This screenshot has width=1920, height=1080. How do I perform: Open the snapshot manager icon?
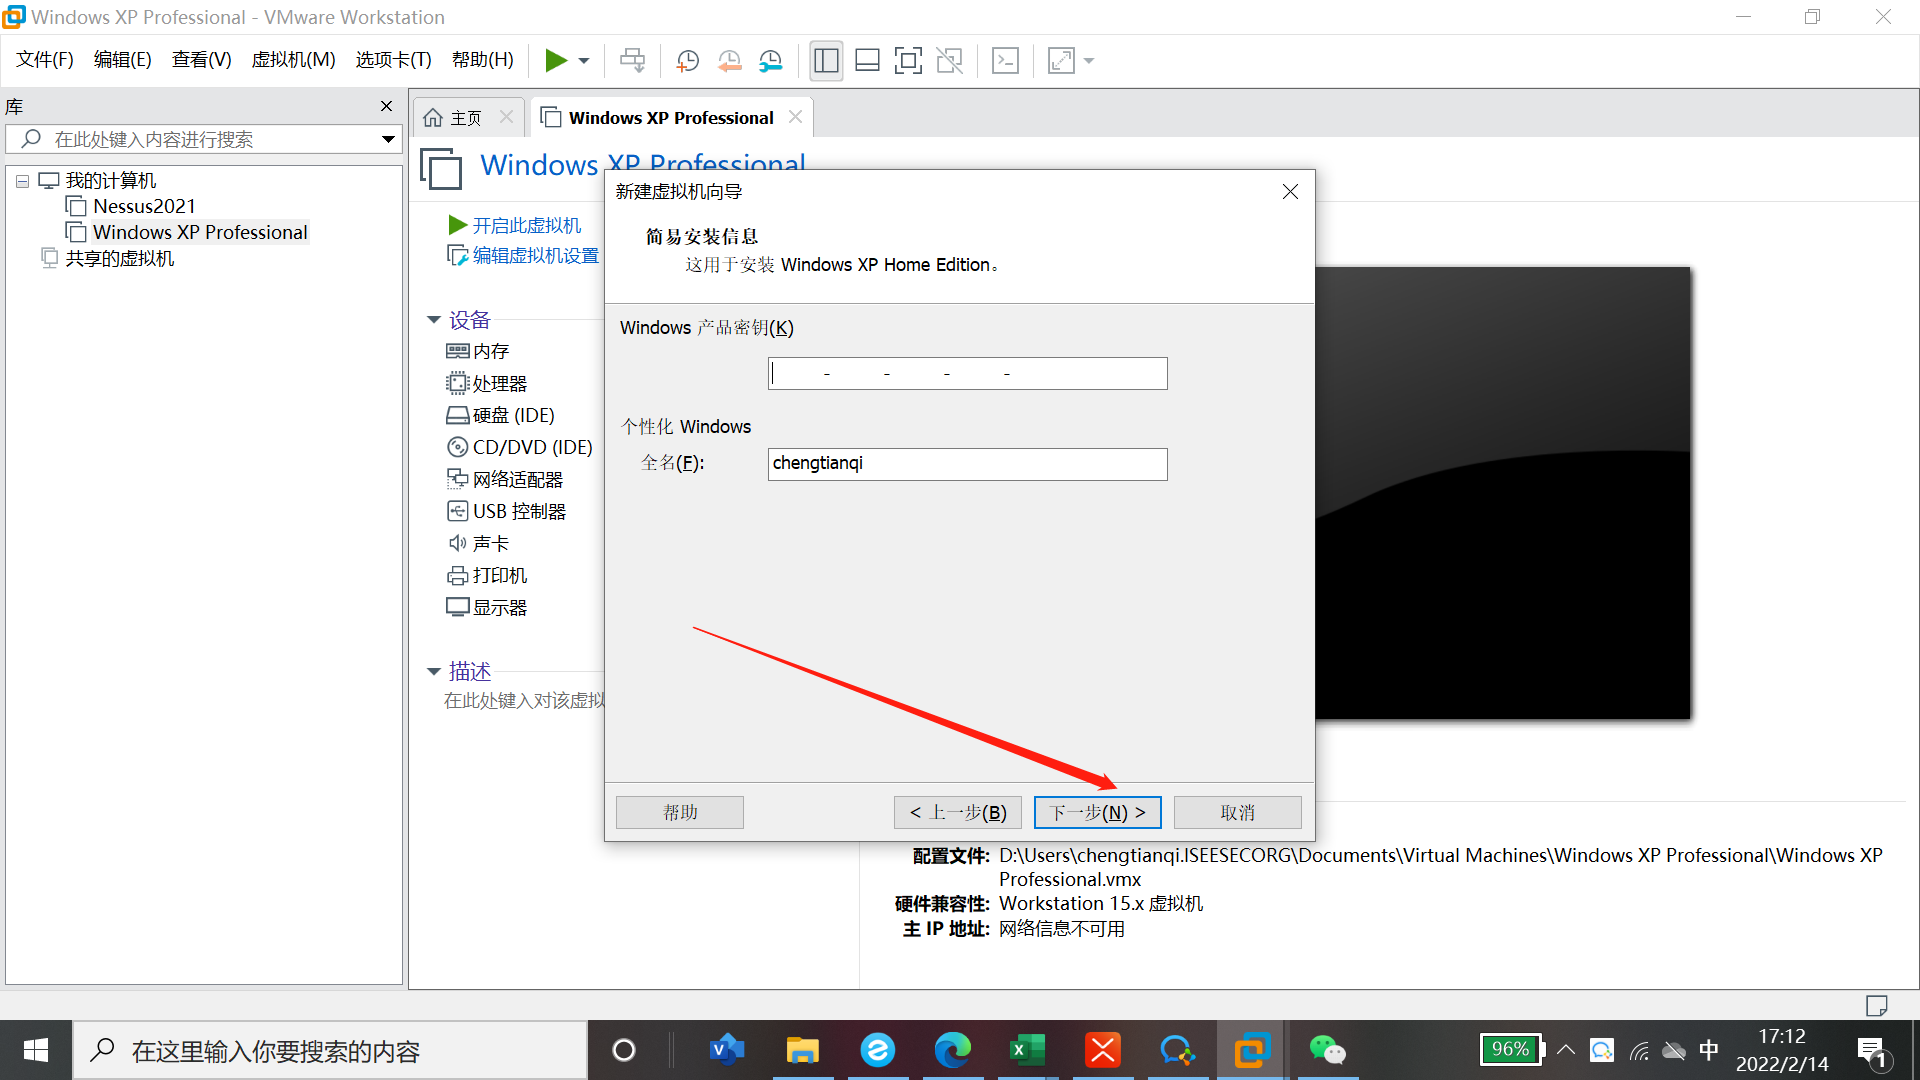771,61
